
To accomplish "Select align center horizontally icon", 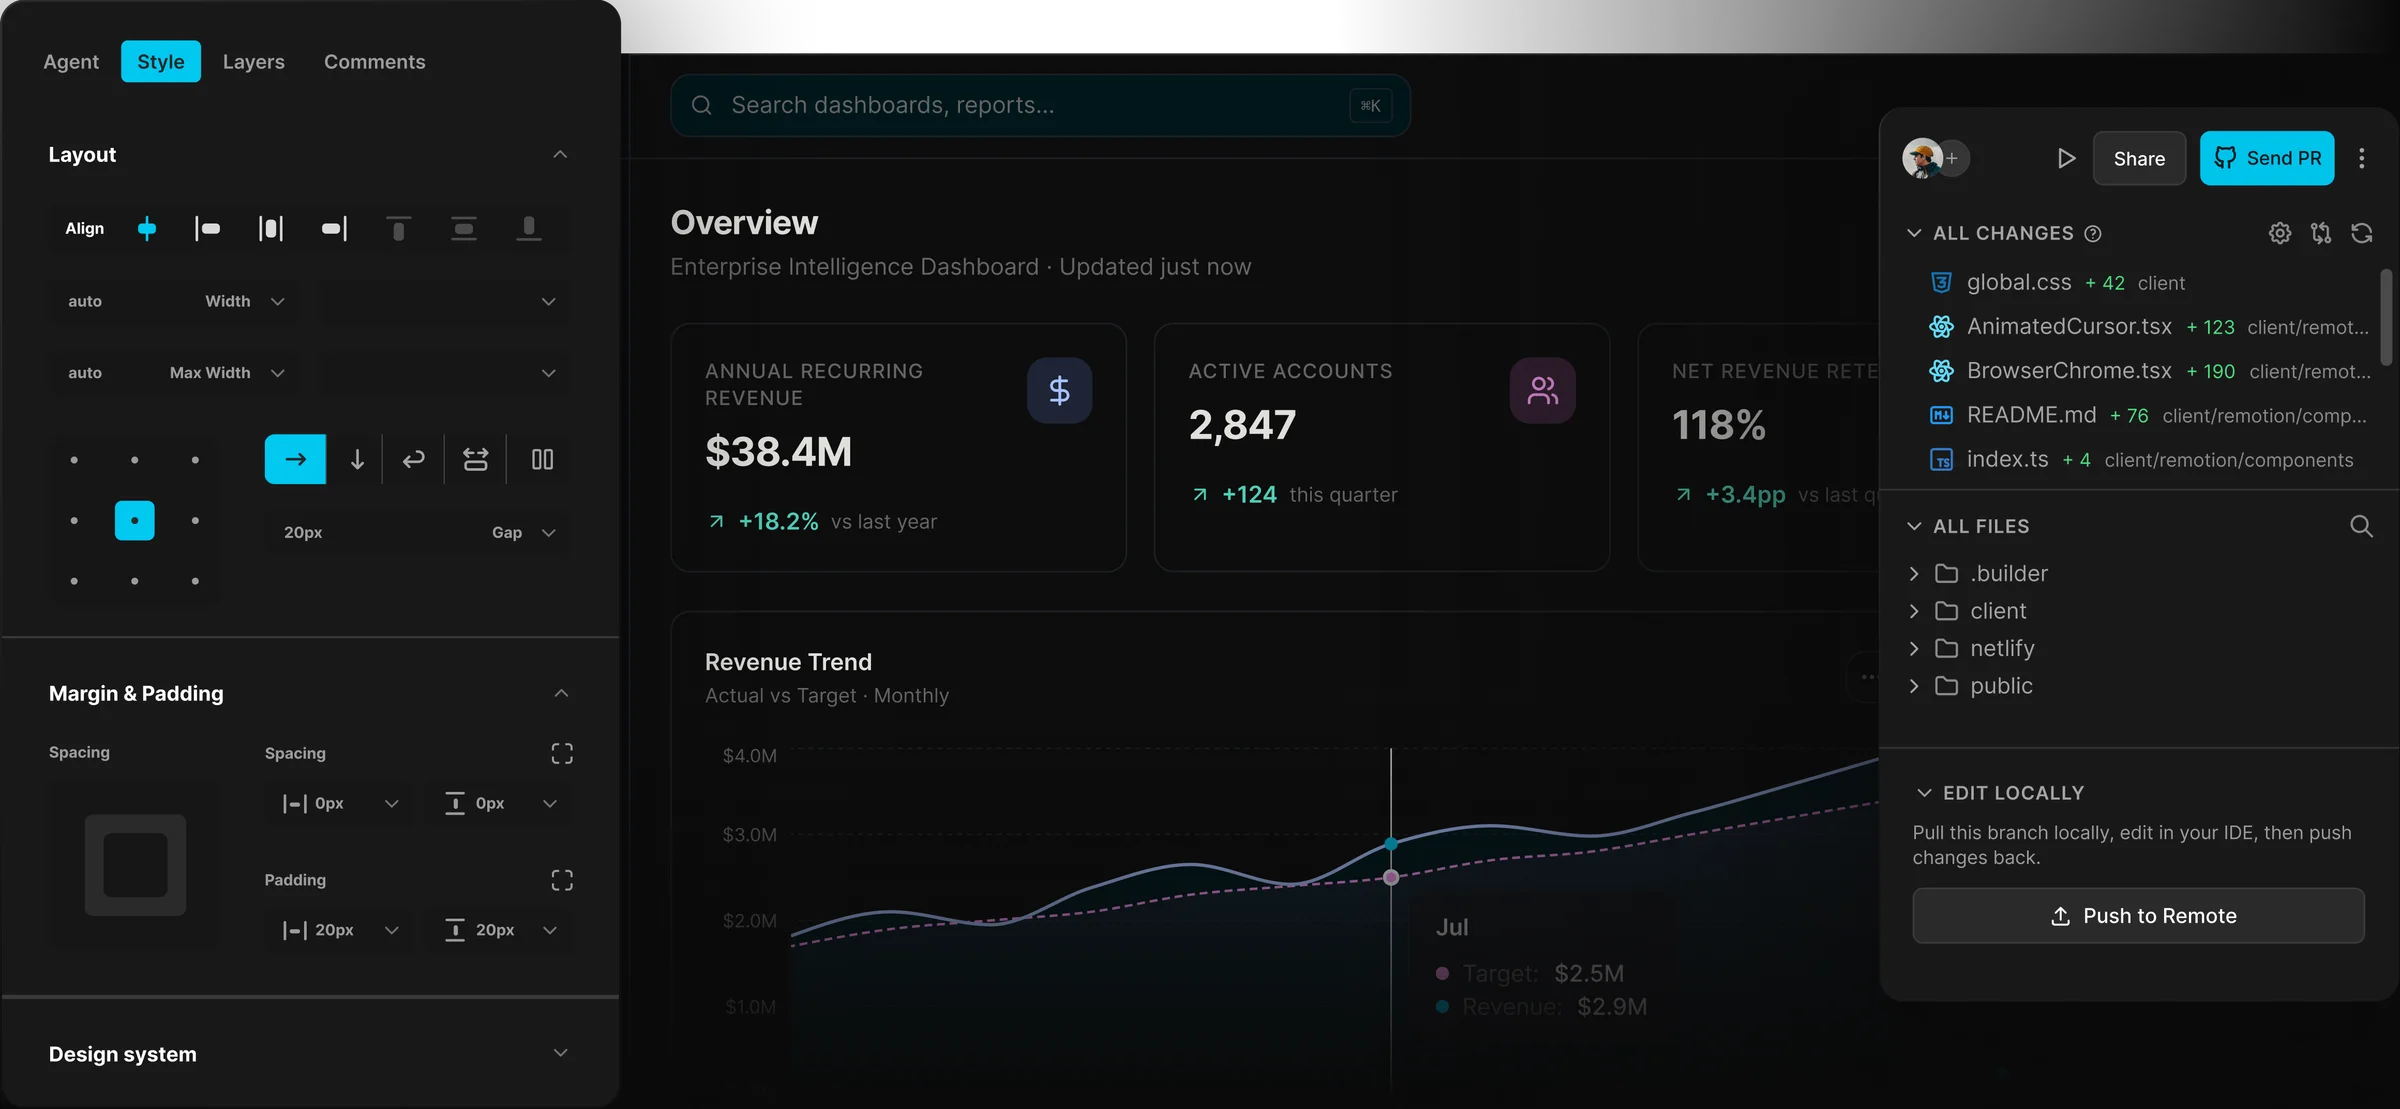I will click(147, 229).
